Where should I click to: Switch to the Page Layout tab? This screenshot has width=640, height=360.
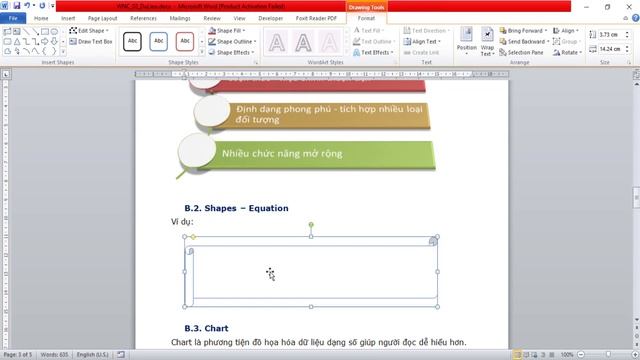(102, 18)
